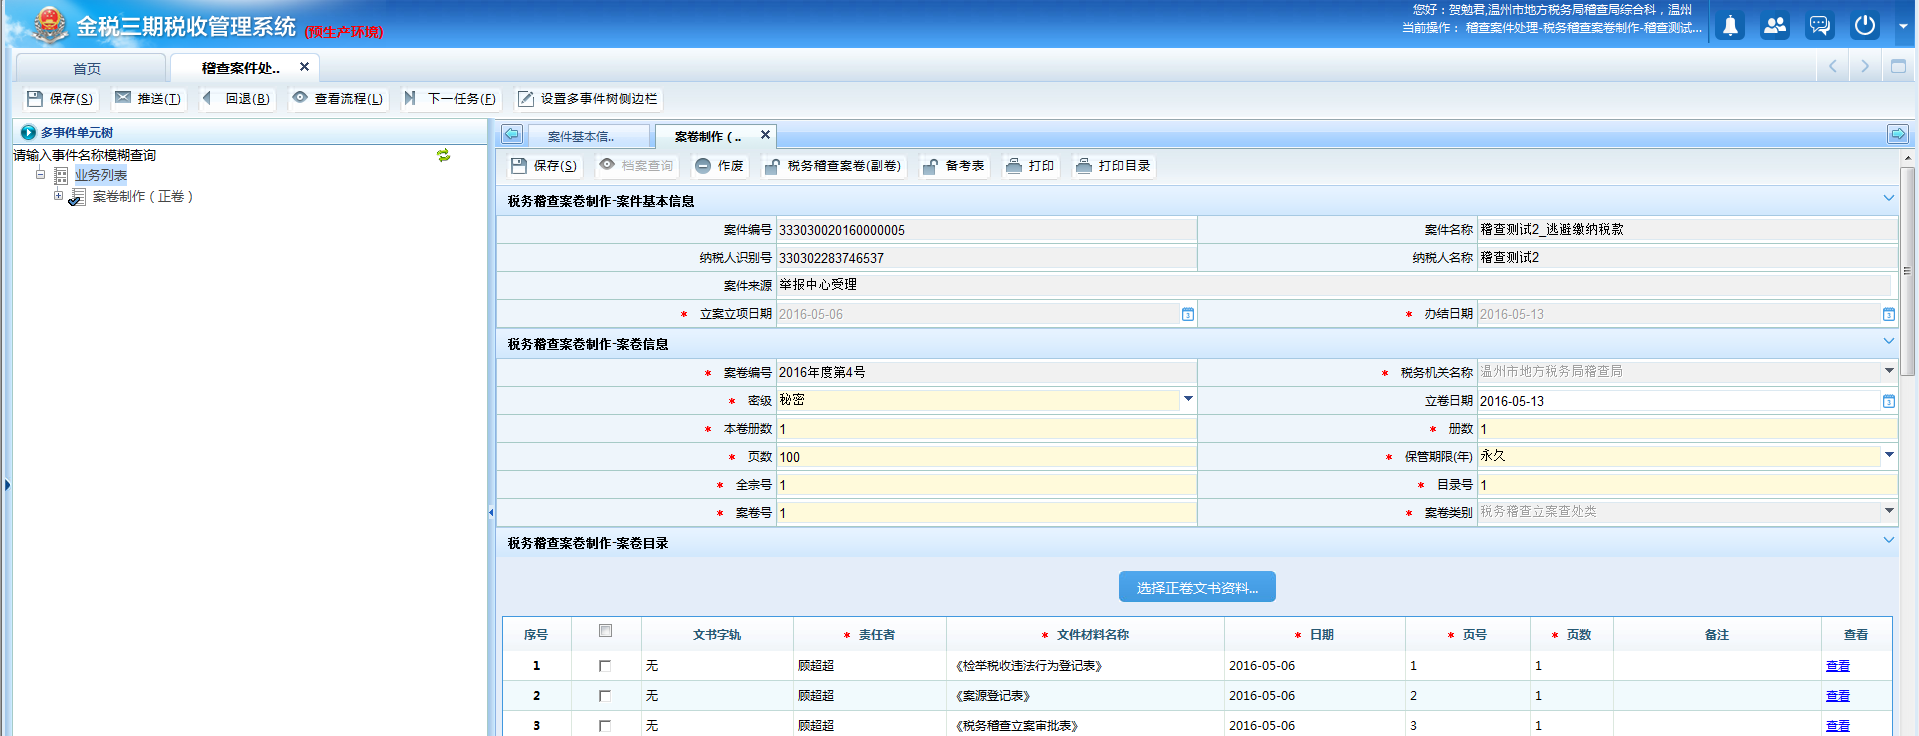Click the 打印目录 print catalog button
This screenshot has width=1919, height=736.
tap(1114, 166)
